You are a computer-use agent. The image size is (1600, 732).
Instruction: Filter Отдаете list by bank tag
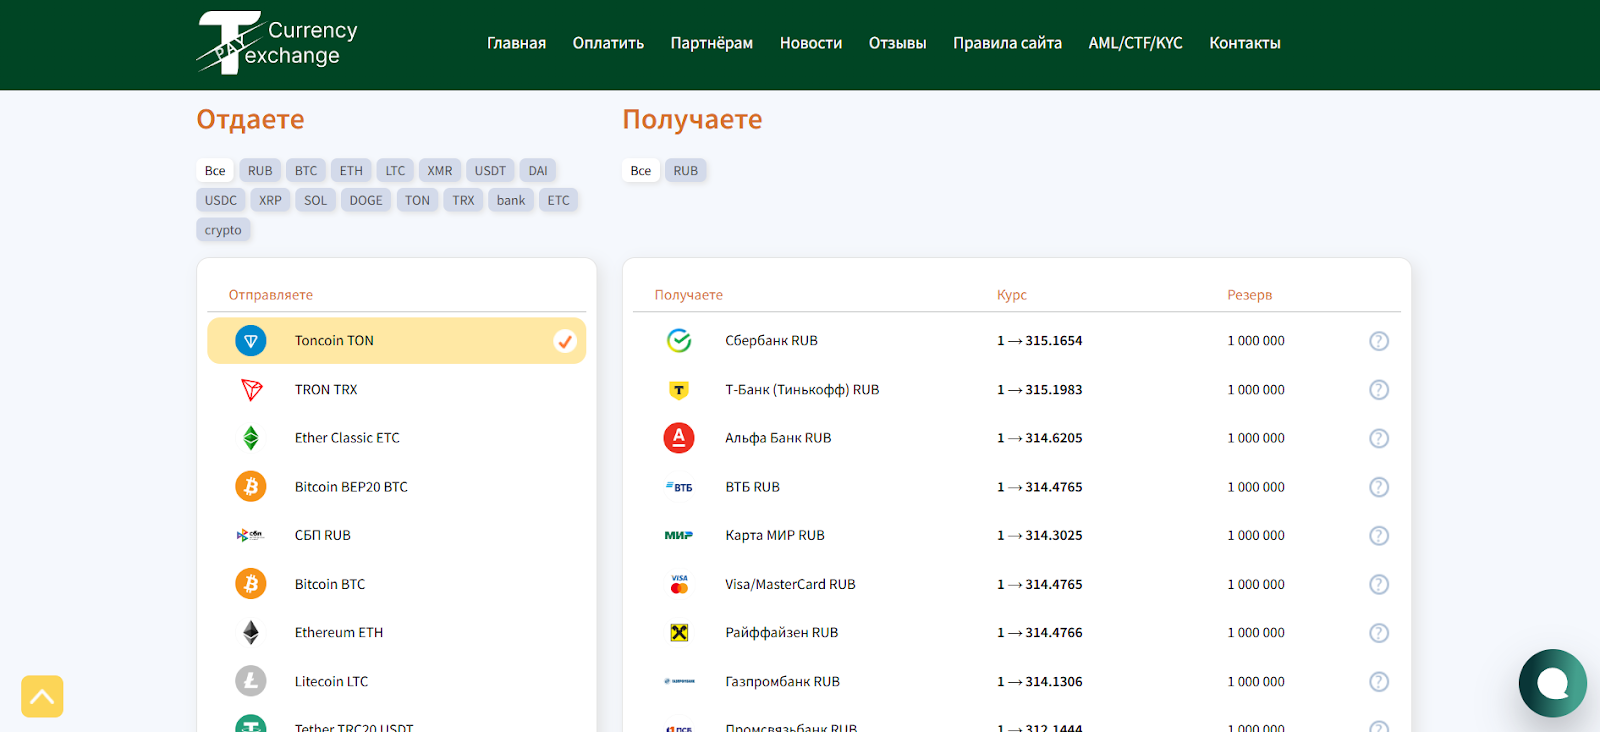click(x=511, y=200)
